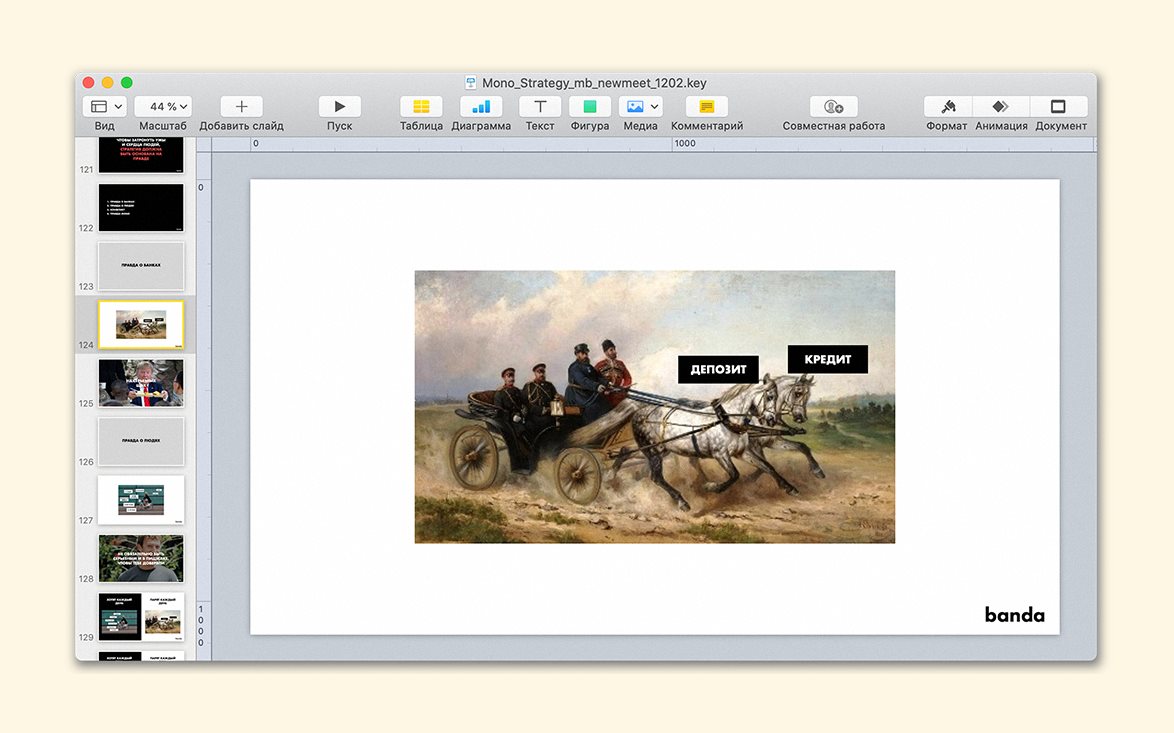Select slide 125 thumbnail
This screenshot has height=733, width=1174.
[x=141, y=383]
